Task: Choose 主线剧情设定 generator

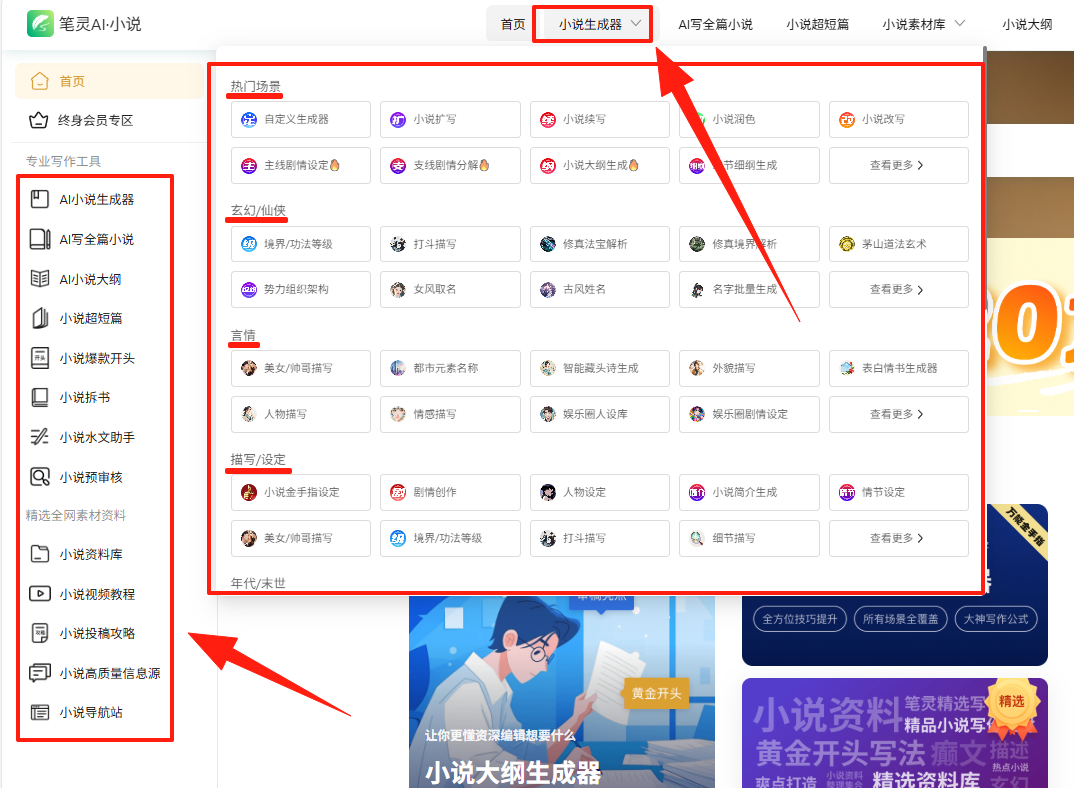Action: click(x=301, y=165)
